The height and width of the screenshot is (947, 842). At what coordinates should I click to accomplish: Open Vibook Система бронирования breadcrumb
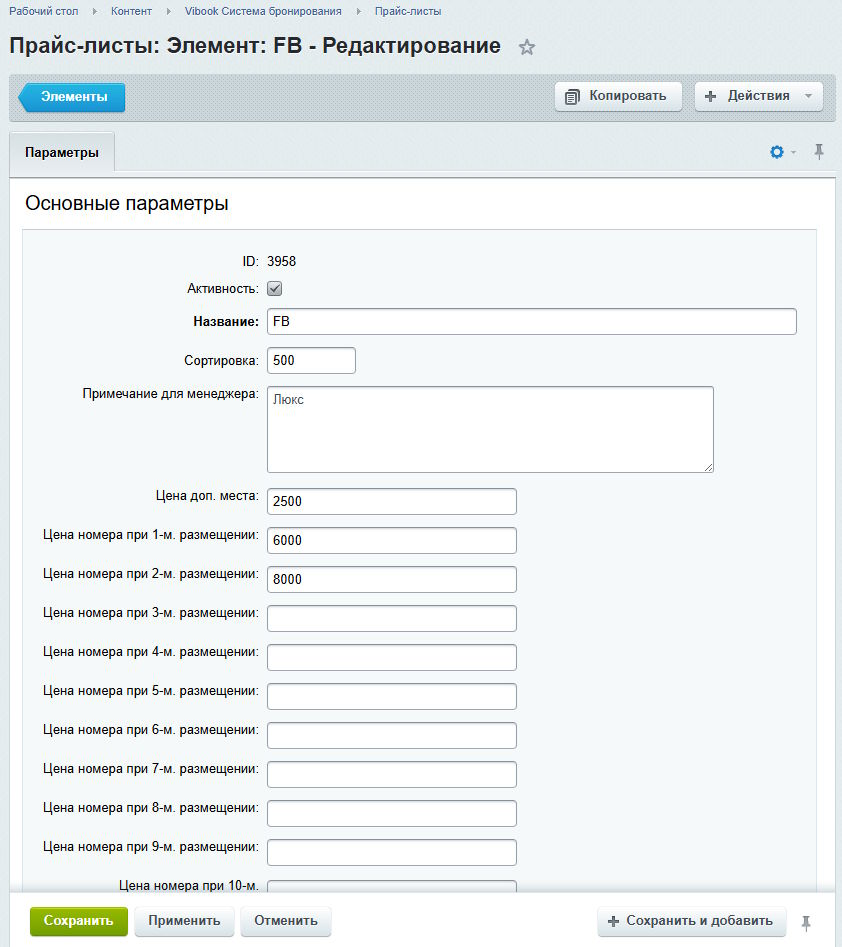point(263,11)
